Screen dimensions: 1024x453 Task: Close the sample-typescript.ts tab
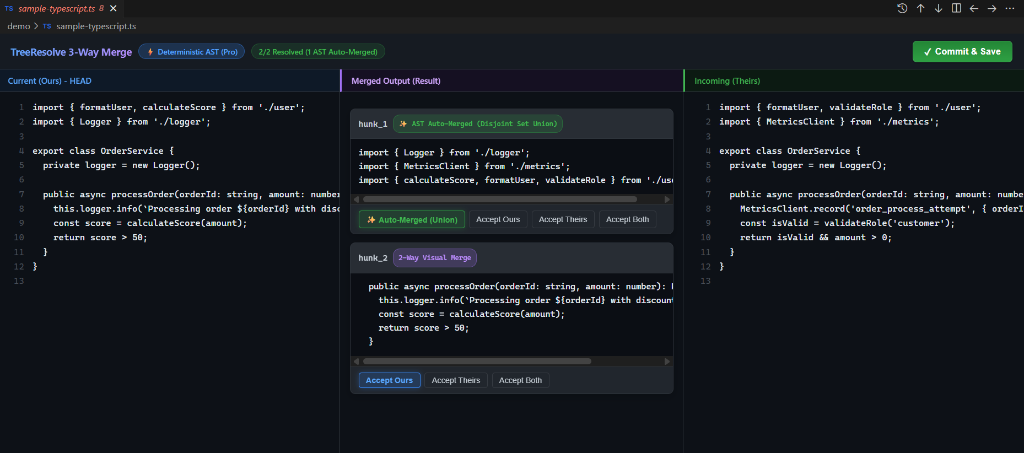tap(113, 8)
